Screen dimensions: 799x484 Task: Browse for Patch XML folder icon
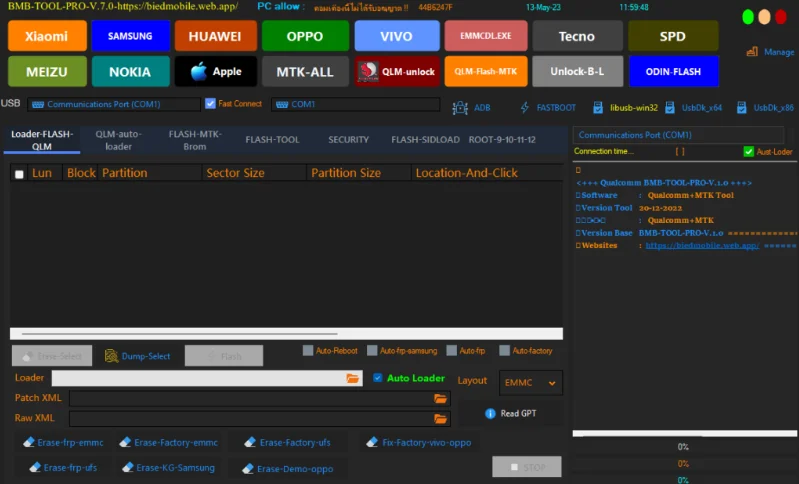click(x=440, y=398)
